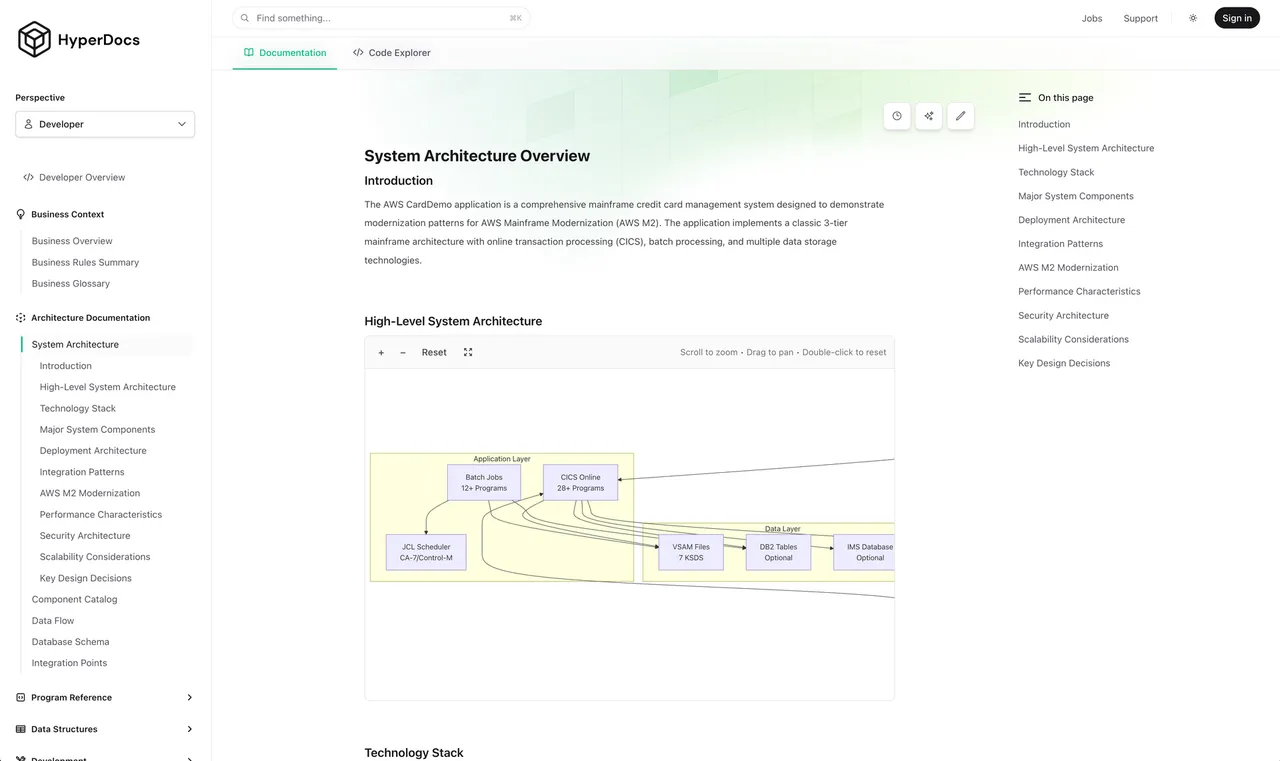Go to Major System Components in sidebar
The width and height of the screenshot is (1280, 761).
(x=98, y=430)
